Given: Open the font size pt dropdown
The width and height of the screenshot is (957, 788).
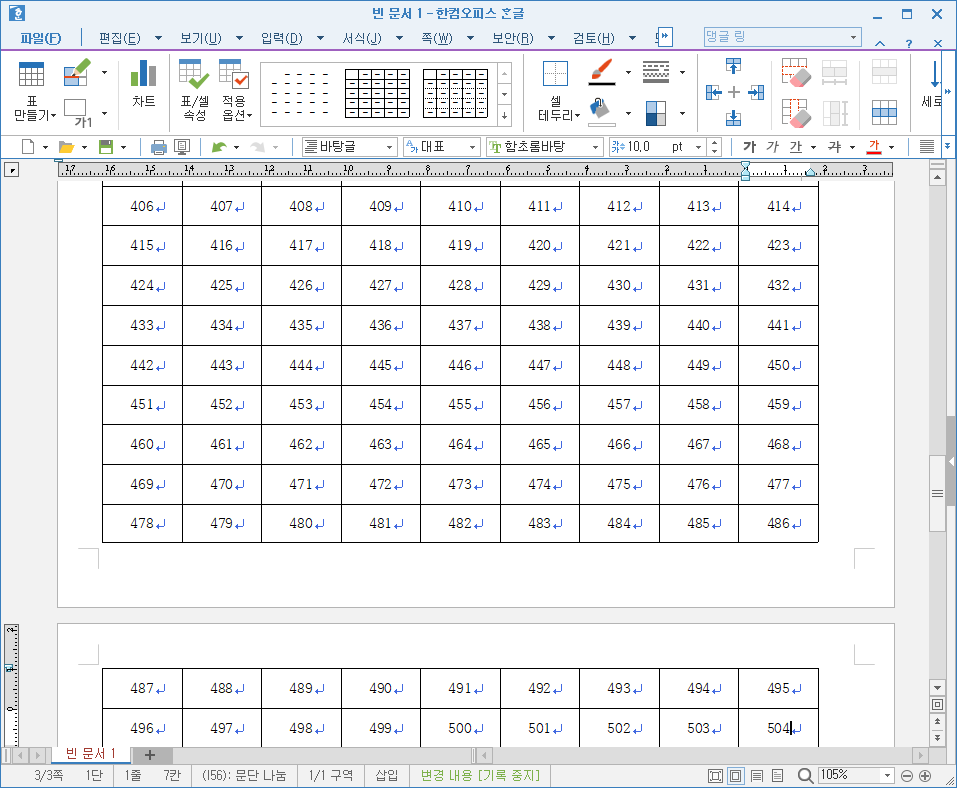Looking at the screenshot, I should coord(698,147).
